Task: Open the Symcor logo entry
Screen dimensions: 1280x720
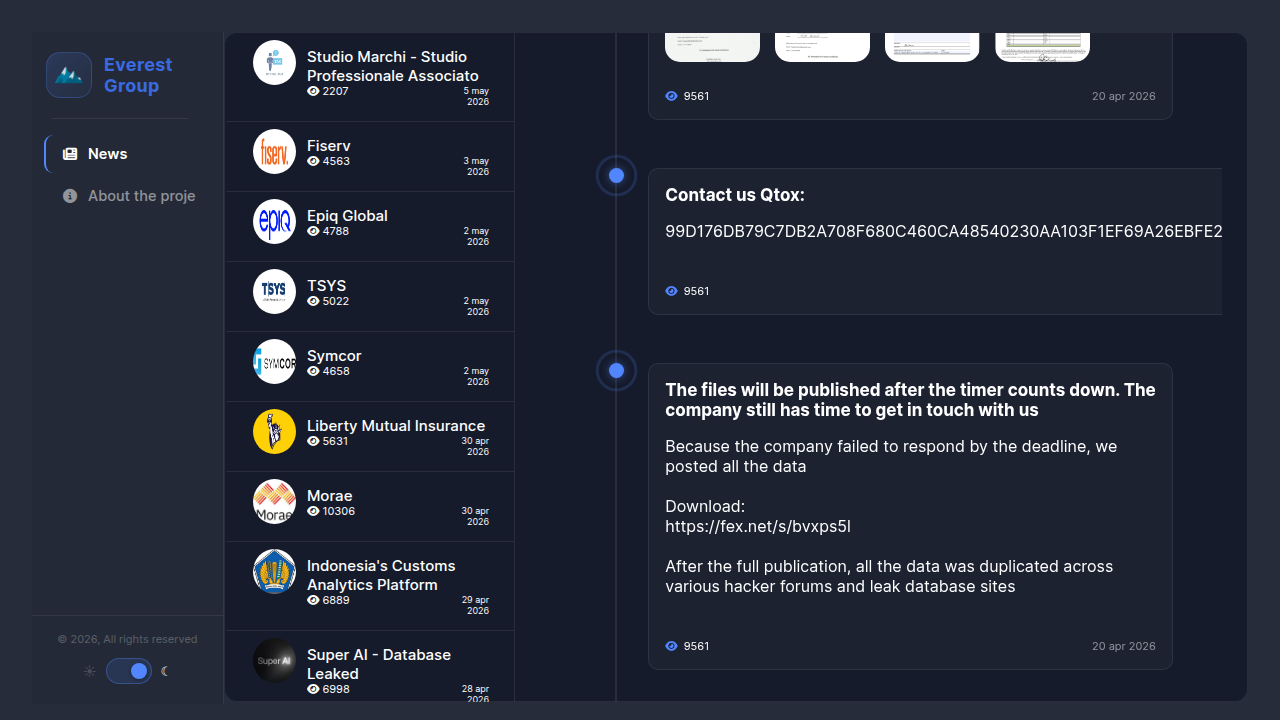Action: pyautogui.click(x=274, y=362)
